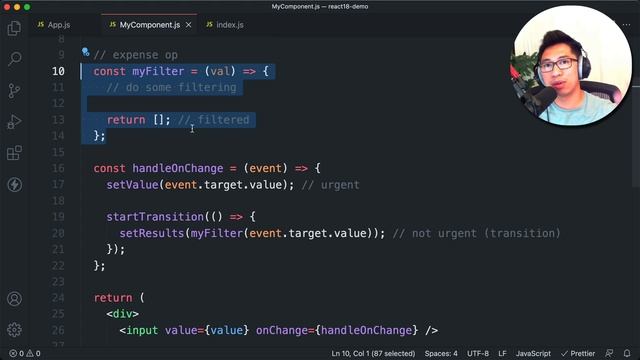
Task: Click Ln 10, Col 1 status entry
Action: [x=373, y=353]
